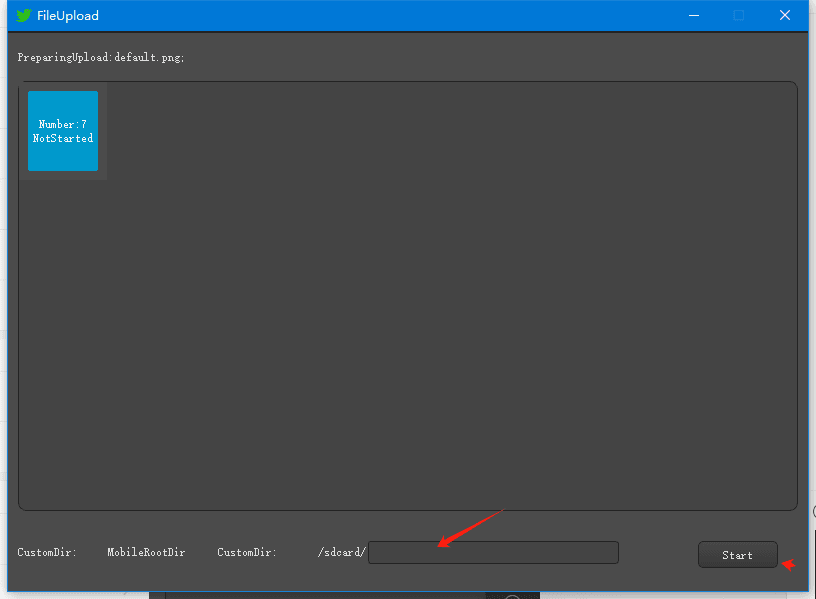Start the upload with the Start button
This screenshot has width=816, height=599.
737,555
